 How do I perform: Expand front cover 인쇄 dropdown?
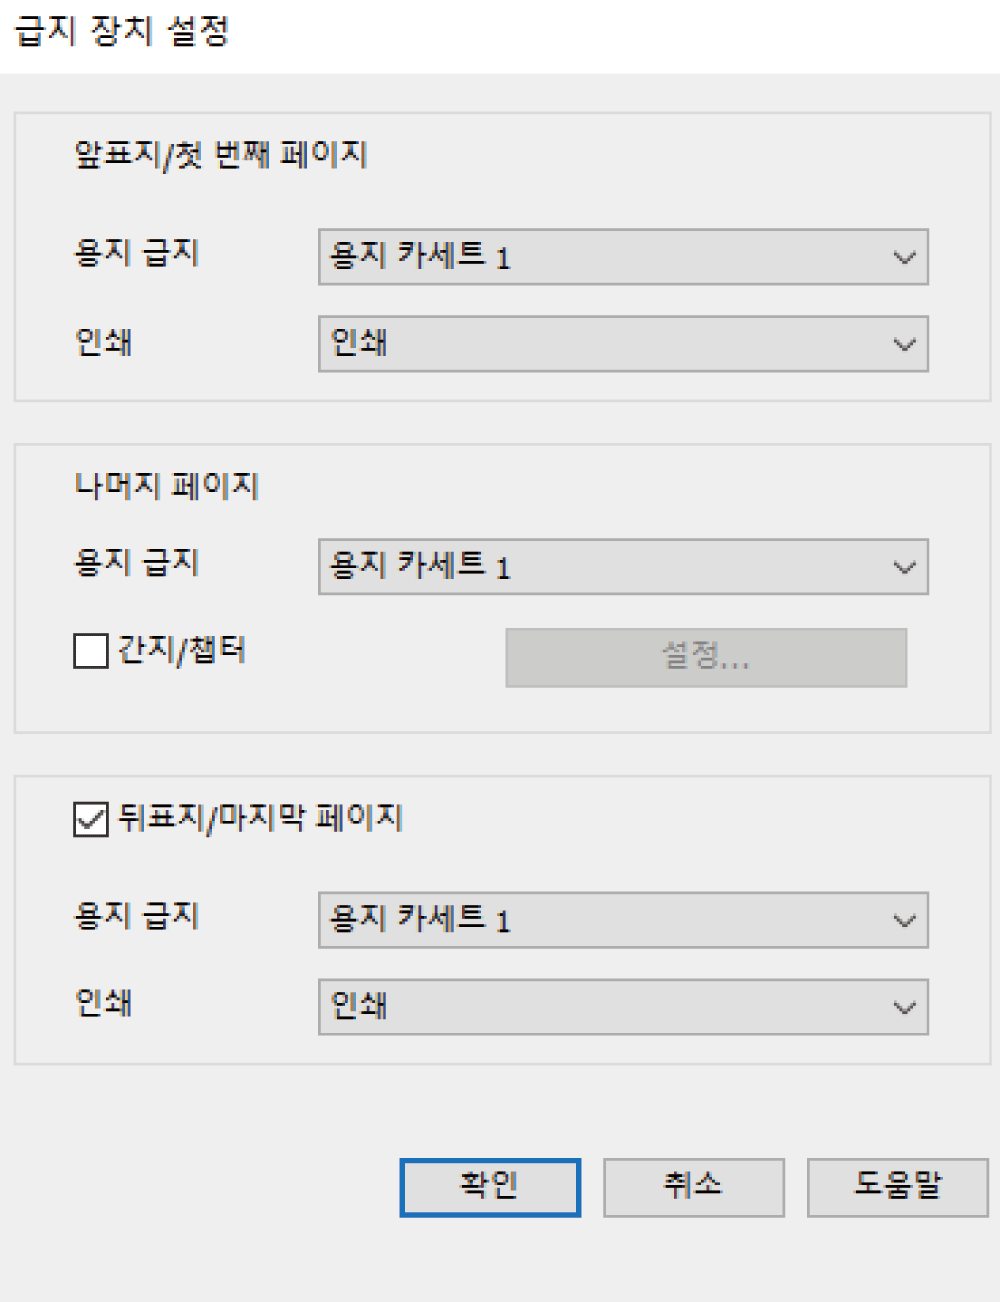[622, 344]
